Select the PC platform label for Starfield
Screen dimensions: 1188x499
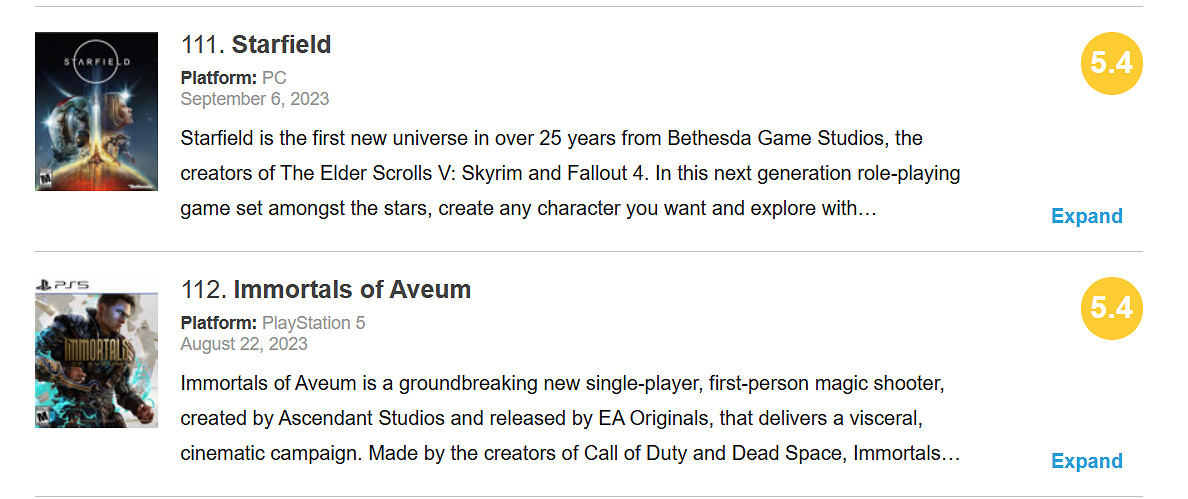coord(274,78)
